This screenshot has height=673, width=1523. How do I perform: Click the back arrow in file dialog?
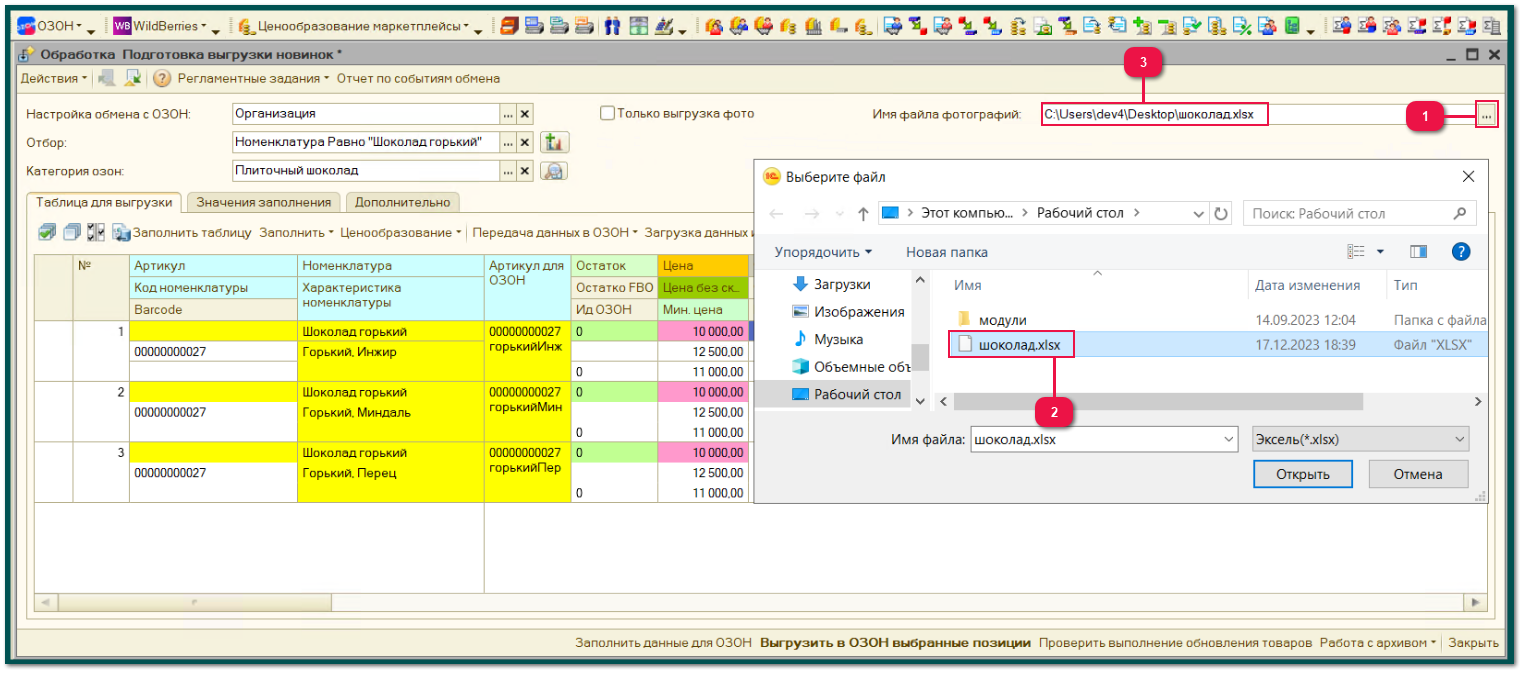tap(777, 213)
